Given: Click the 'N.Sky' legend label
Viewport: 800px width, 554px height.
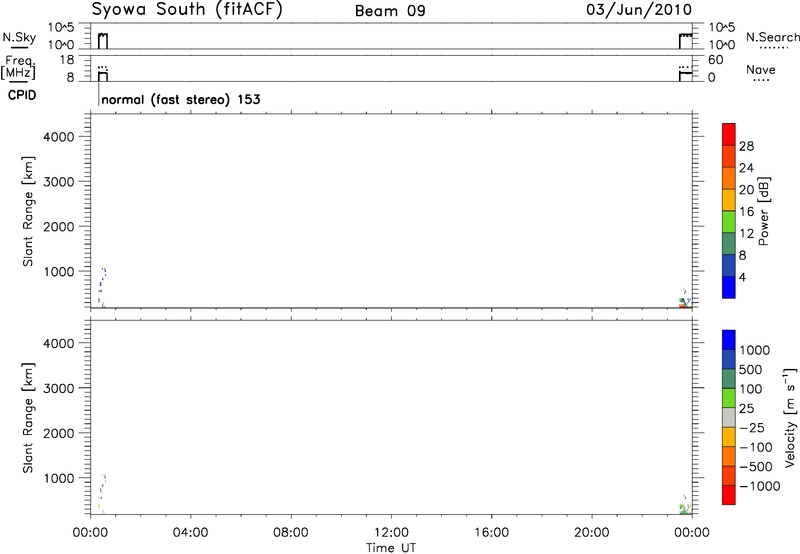Looking at the screenshot, I should [19, 37].
